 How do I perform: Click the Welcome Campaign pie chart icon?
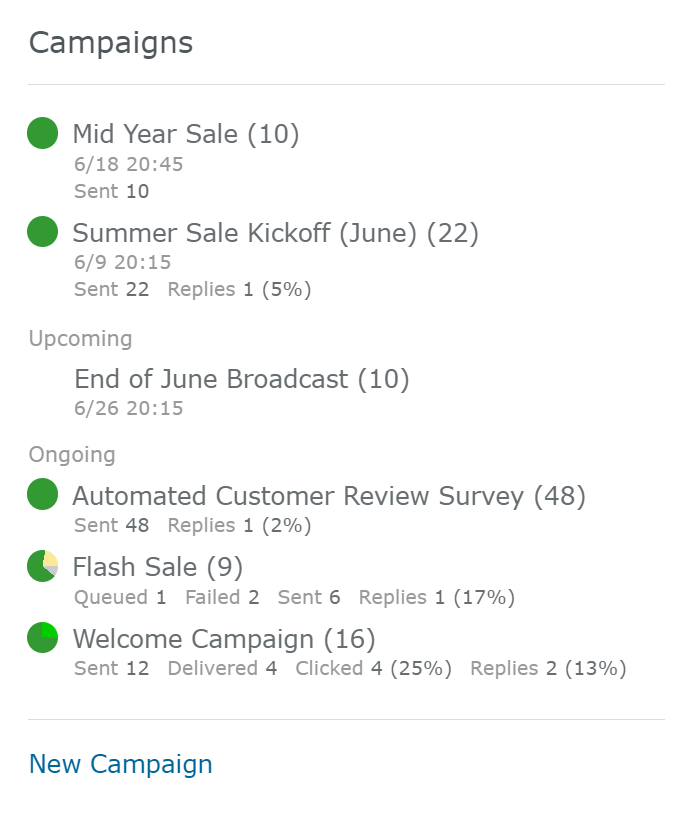click(x=42, y=638)
